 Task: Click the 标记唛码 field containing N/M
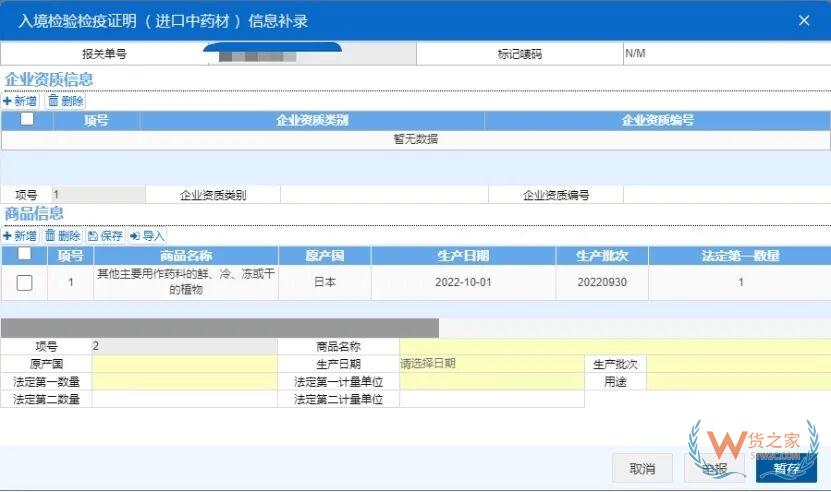[727, 54]
